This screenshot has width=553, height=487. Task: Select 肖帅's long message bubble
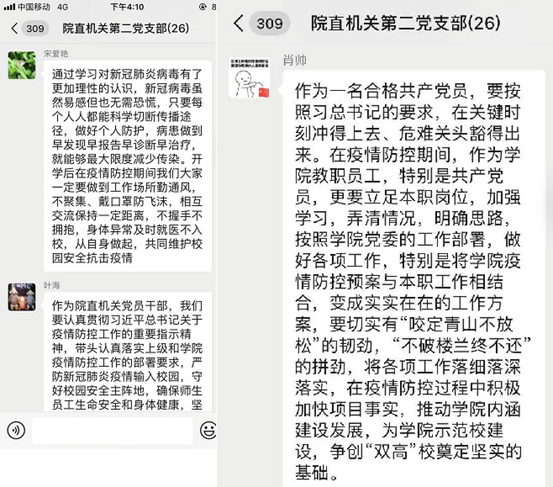pyautogui.click(x=413, y=279)
